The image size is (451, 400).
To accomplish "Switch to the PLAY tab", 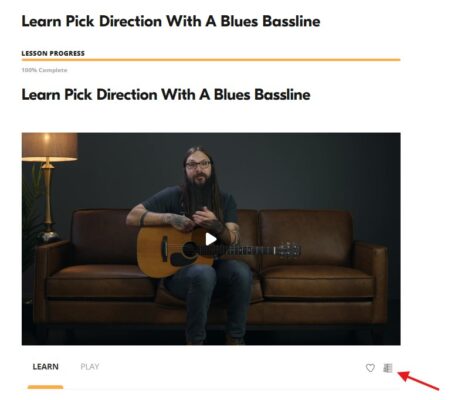I will coord(90,367).
